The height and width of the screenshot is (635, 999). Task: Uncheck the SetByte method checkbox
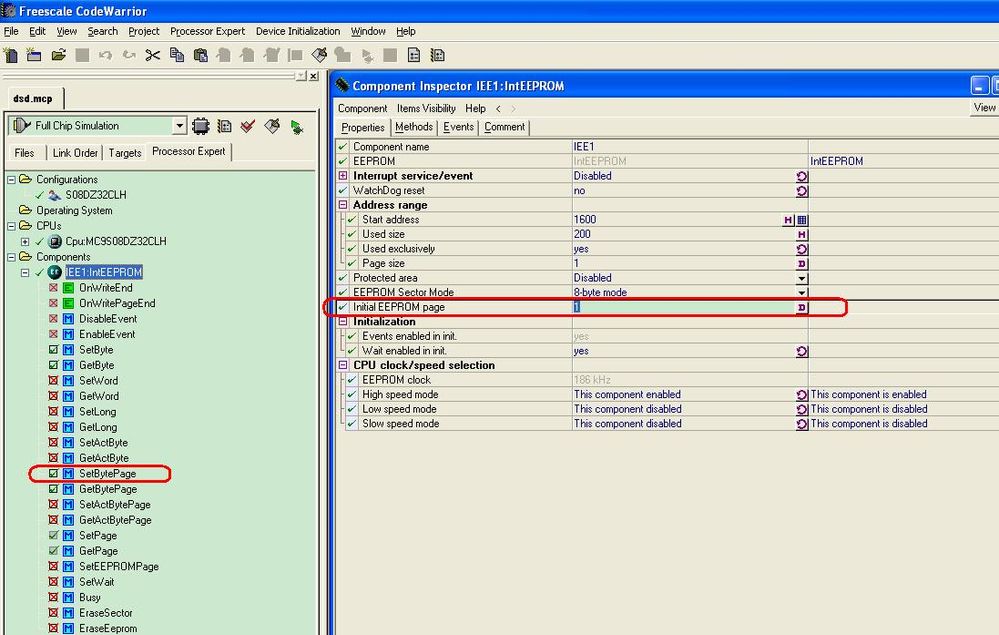(x=54, y=350)
